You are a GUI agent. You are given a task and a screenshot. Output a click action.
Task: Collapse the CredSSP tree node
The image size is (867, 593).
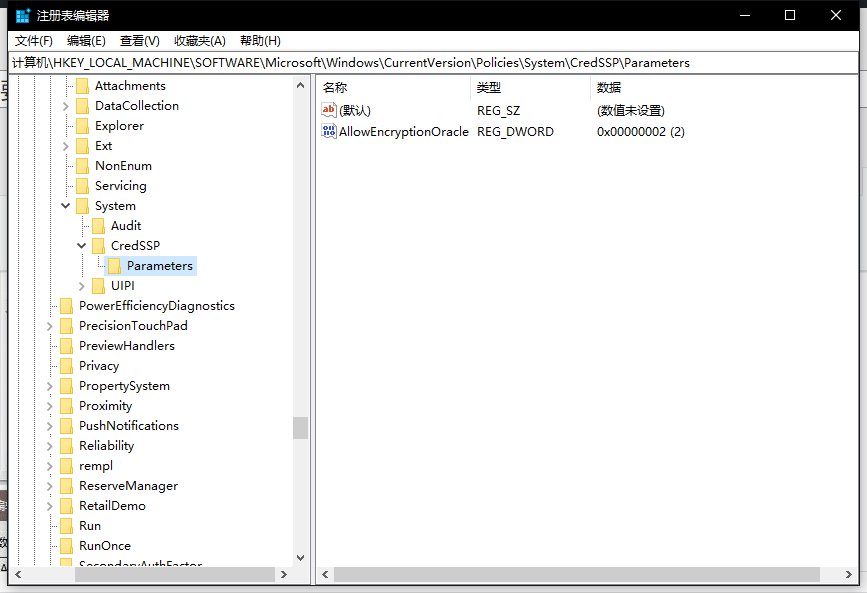point(82,246)
